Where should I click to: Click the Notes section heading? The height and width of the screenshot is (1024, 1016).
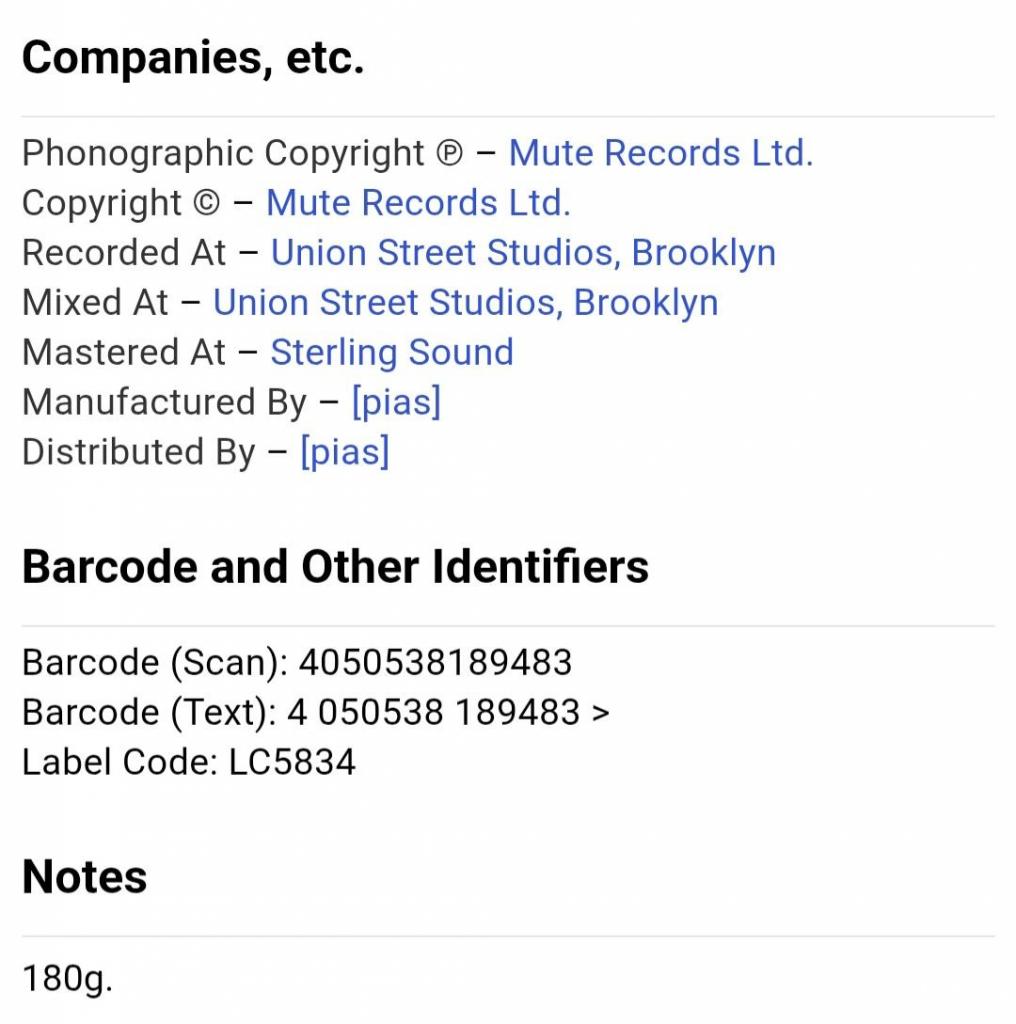coord(84,877)
